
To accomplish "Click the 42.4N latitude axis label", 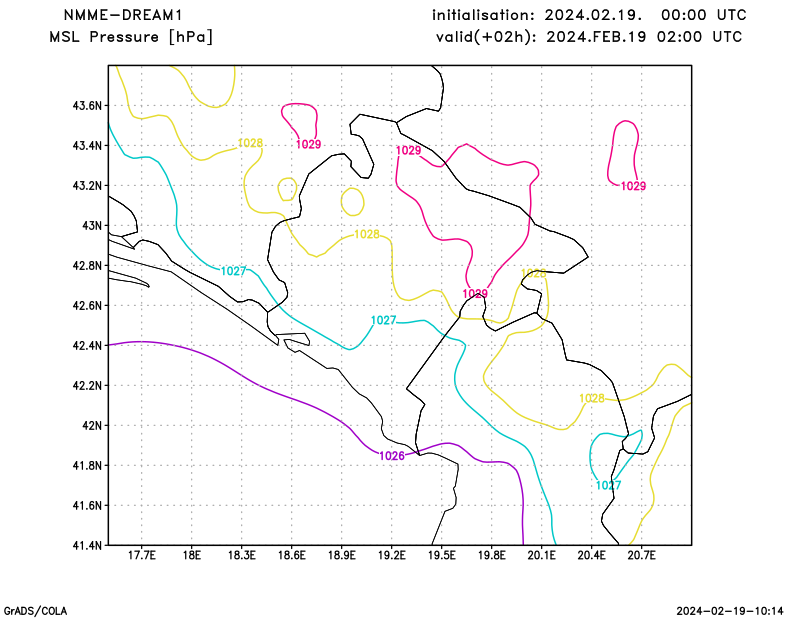I will tap(87, 345).
